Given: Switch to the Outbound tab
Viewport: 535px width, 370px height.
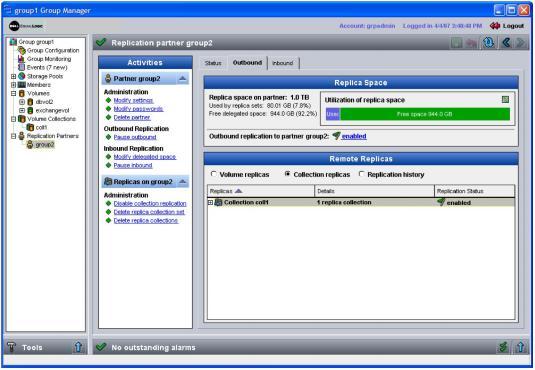Looking at the screenshot, I should 247,63.
